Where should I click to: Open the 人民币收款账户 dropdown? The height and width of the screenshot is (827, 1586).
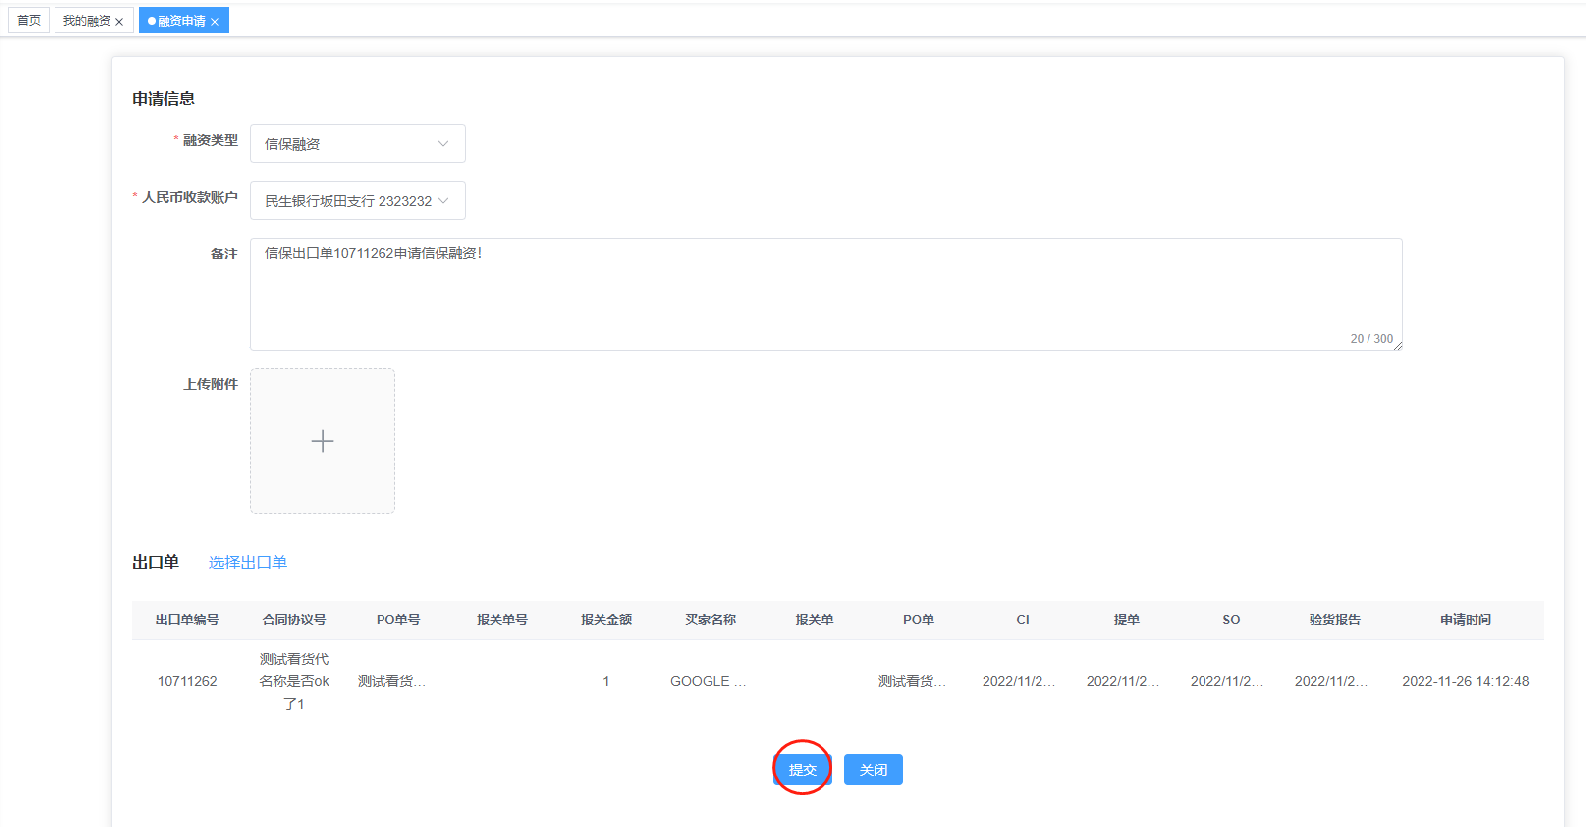(x=358, y=201)
